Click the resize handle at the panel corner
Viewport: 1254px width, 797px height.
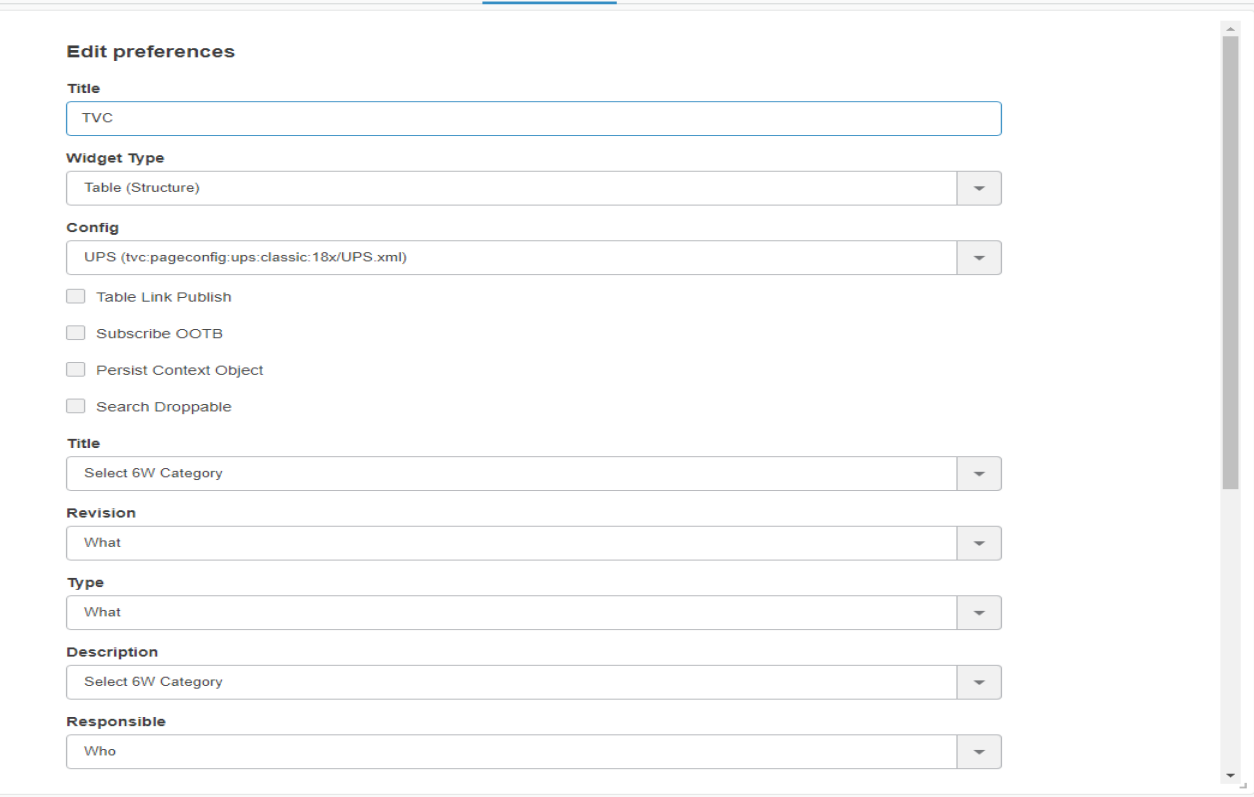click(x=1242, y=788)
